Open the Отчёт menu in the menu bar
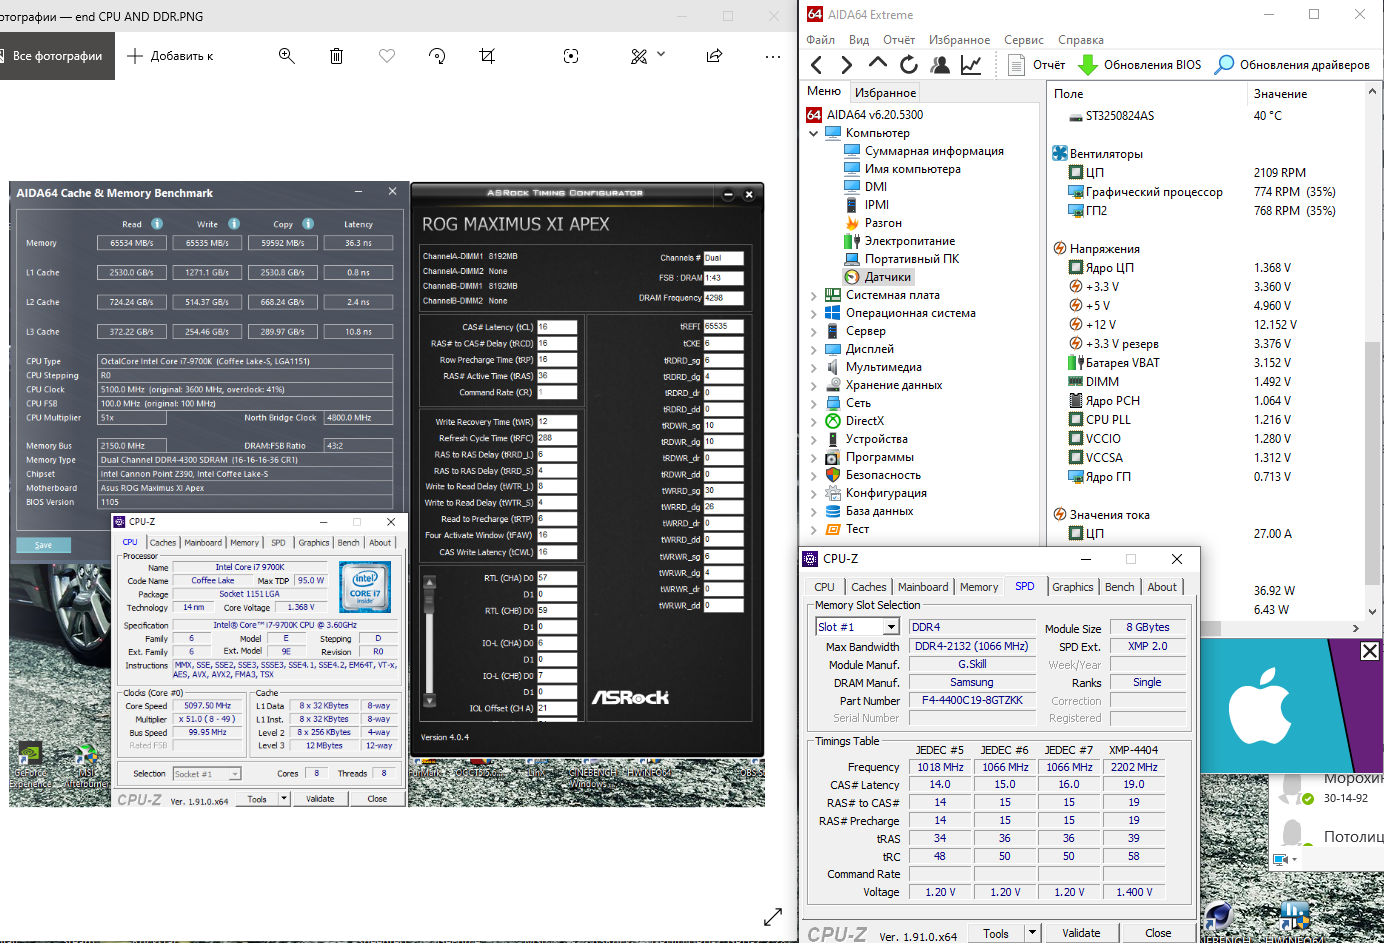Viewport: 1384px width, 943px height. point(899,40)
